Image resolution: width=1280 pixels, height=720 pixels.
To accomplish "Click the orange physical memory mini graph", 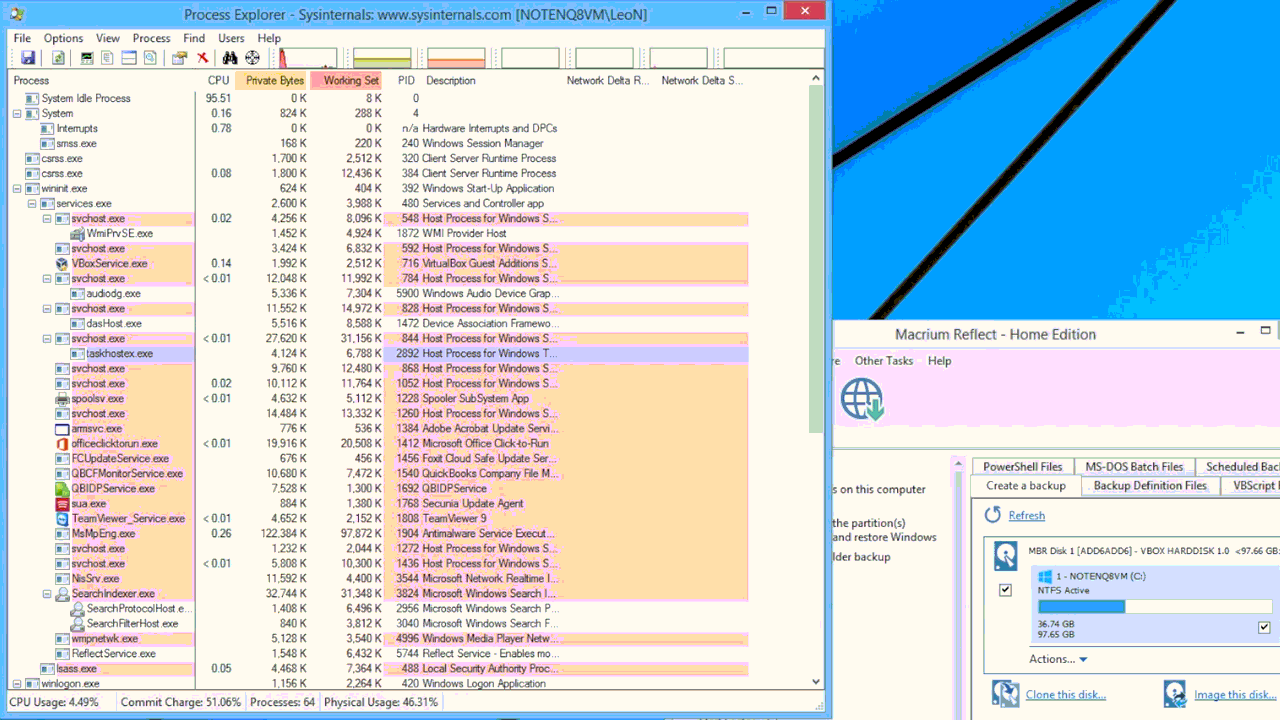I will [456, 58].
